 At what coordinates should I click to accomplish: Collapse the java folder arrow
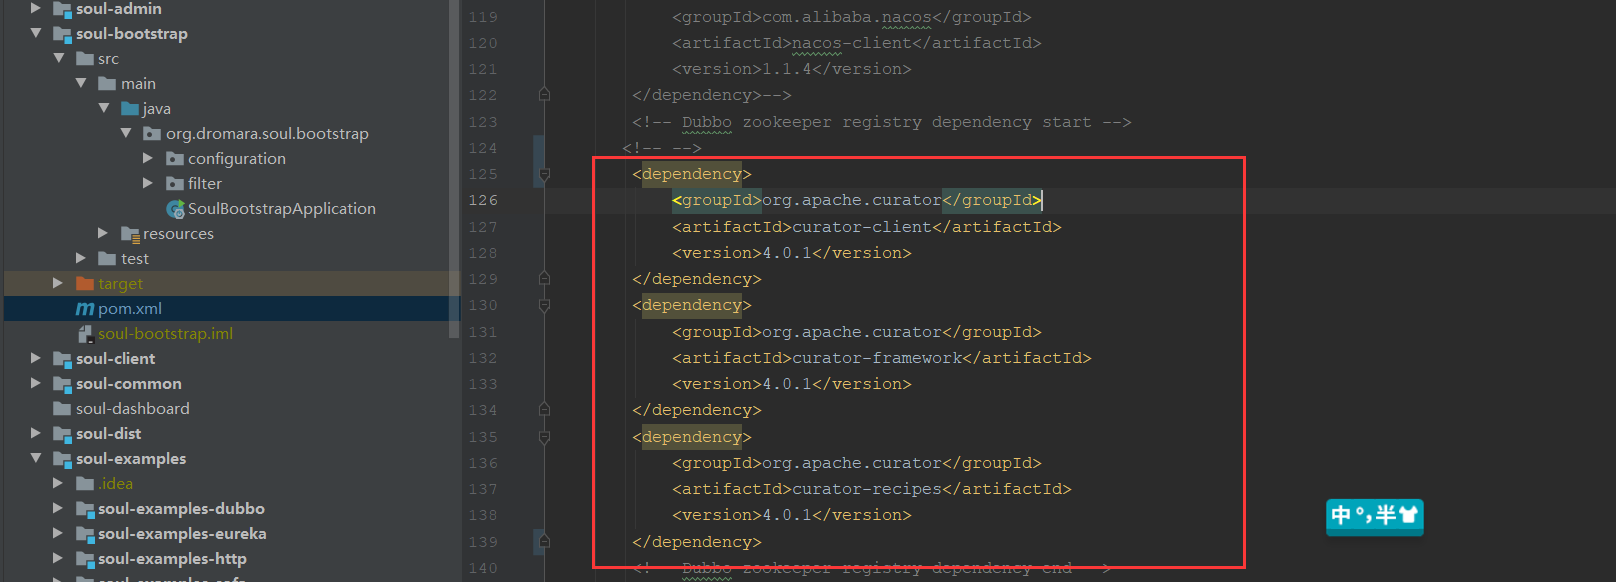tap(104, 108)
